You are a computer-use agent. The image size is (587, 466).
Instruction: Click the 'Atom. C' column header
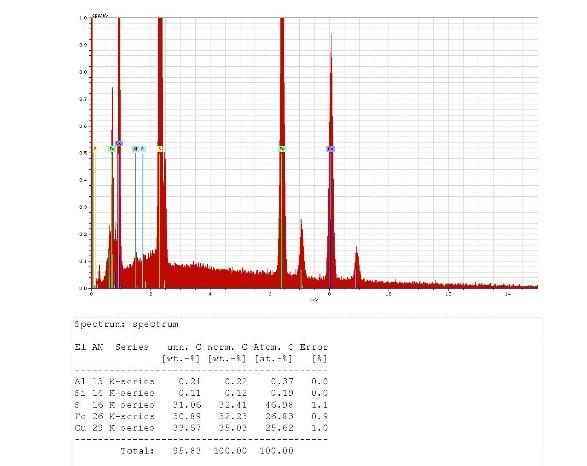[x=273, y=347]
